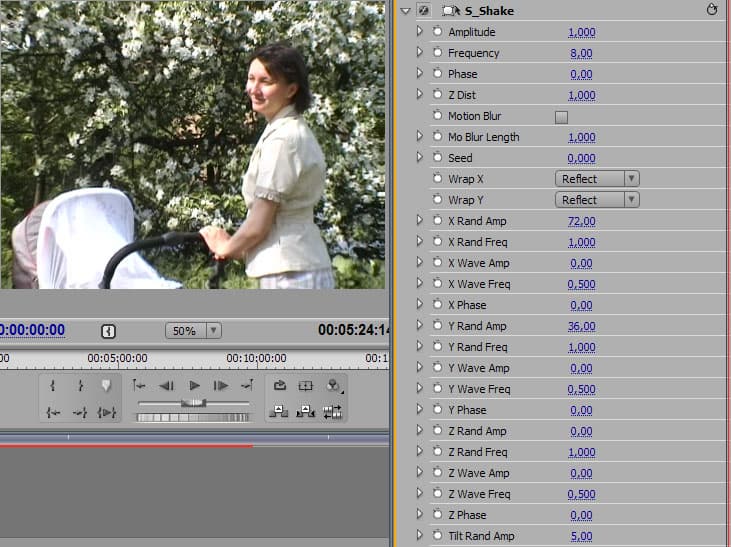Toggle Z Rand Freq stopwatch

(437, 451)
